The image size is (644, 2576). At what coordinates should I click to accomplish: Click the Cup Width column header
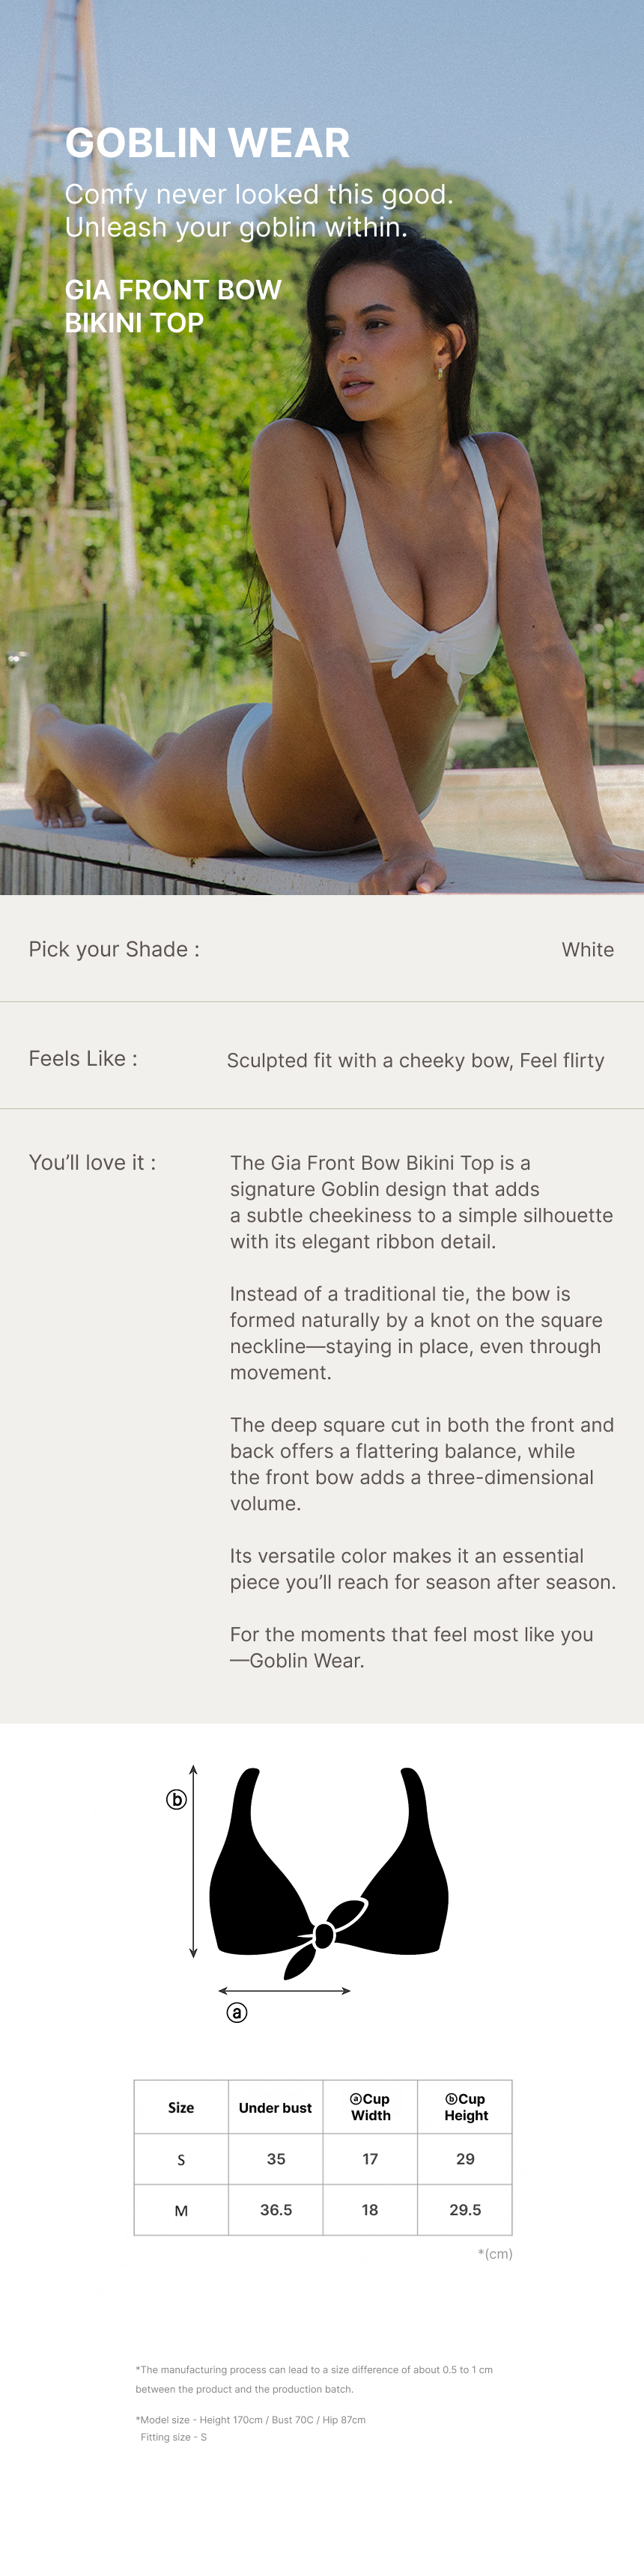click(x=370, y=2106)
